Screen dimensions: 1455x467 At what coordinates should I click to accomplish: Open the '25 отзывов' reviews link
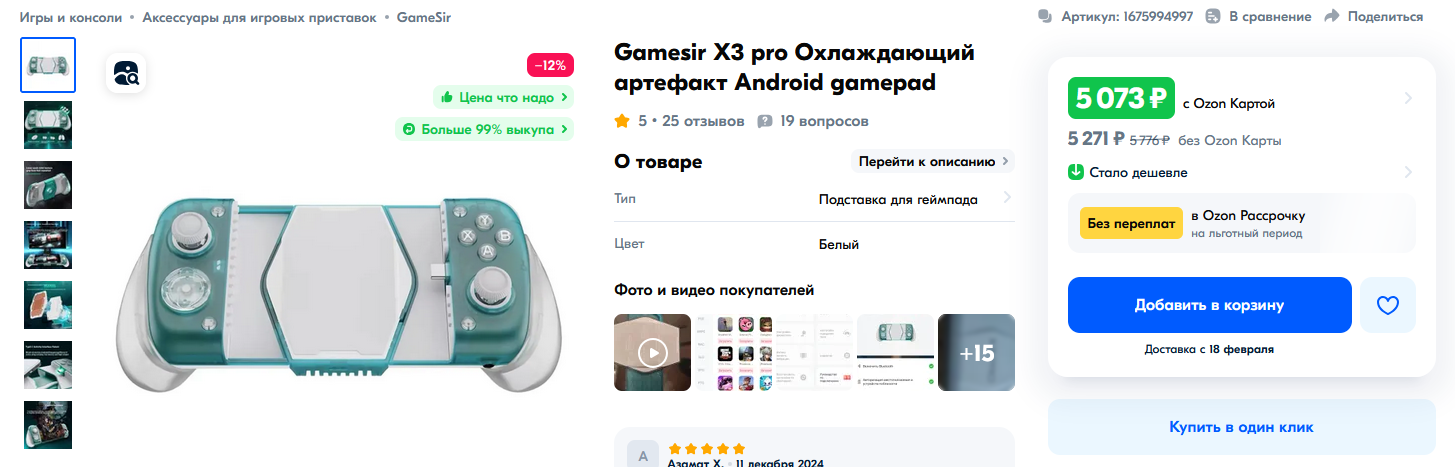(703, 121)
